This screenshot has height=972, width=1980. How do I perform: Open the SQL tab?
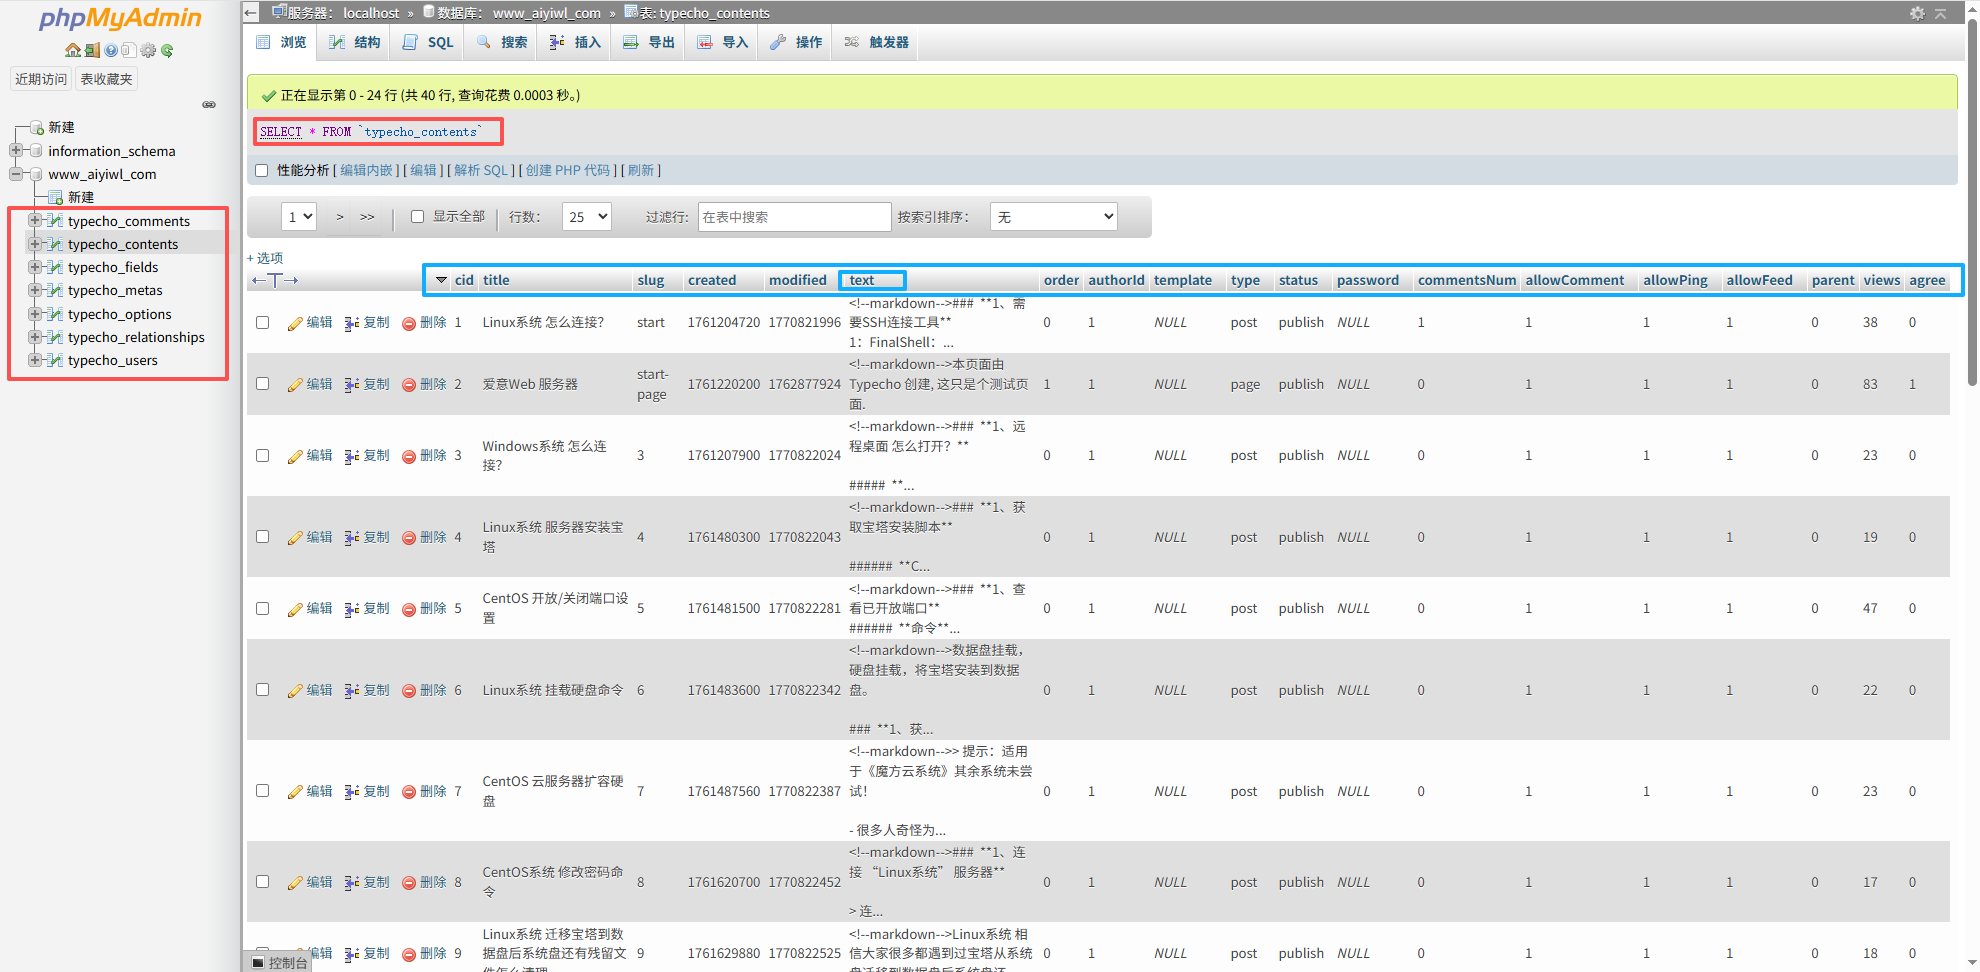pyautogui.click(x=426, y=42)
